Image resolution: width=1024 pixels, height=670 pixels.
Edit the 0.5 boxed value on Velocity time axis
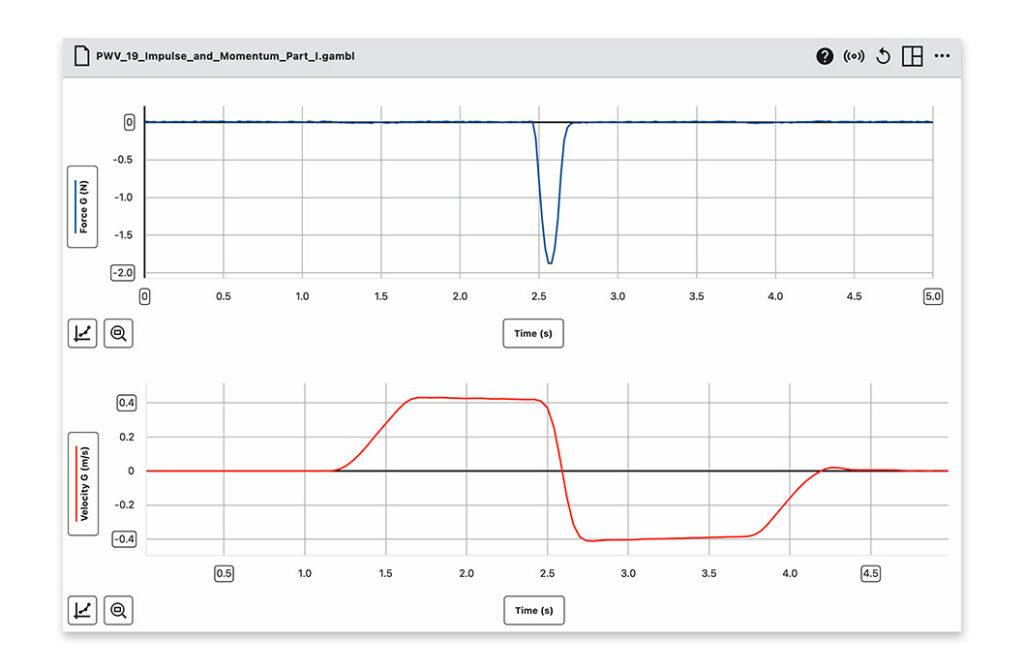[224, 573]
